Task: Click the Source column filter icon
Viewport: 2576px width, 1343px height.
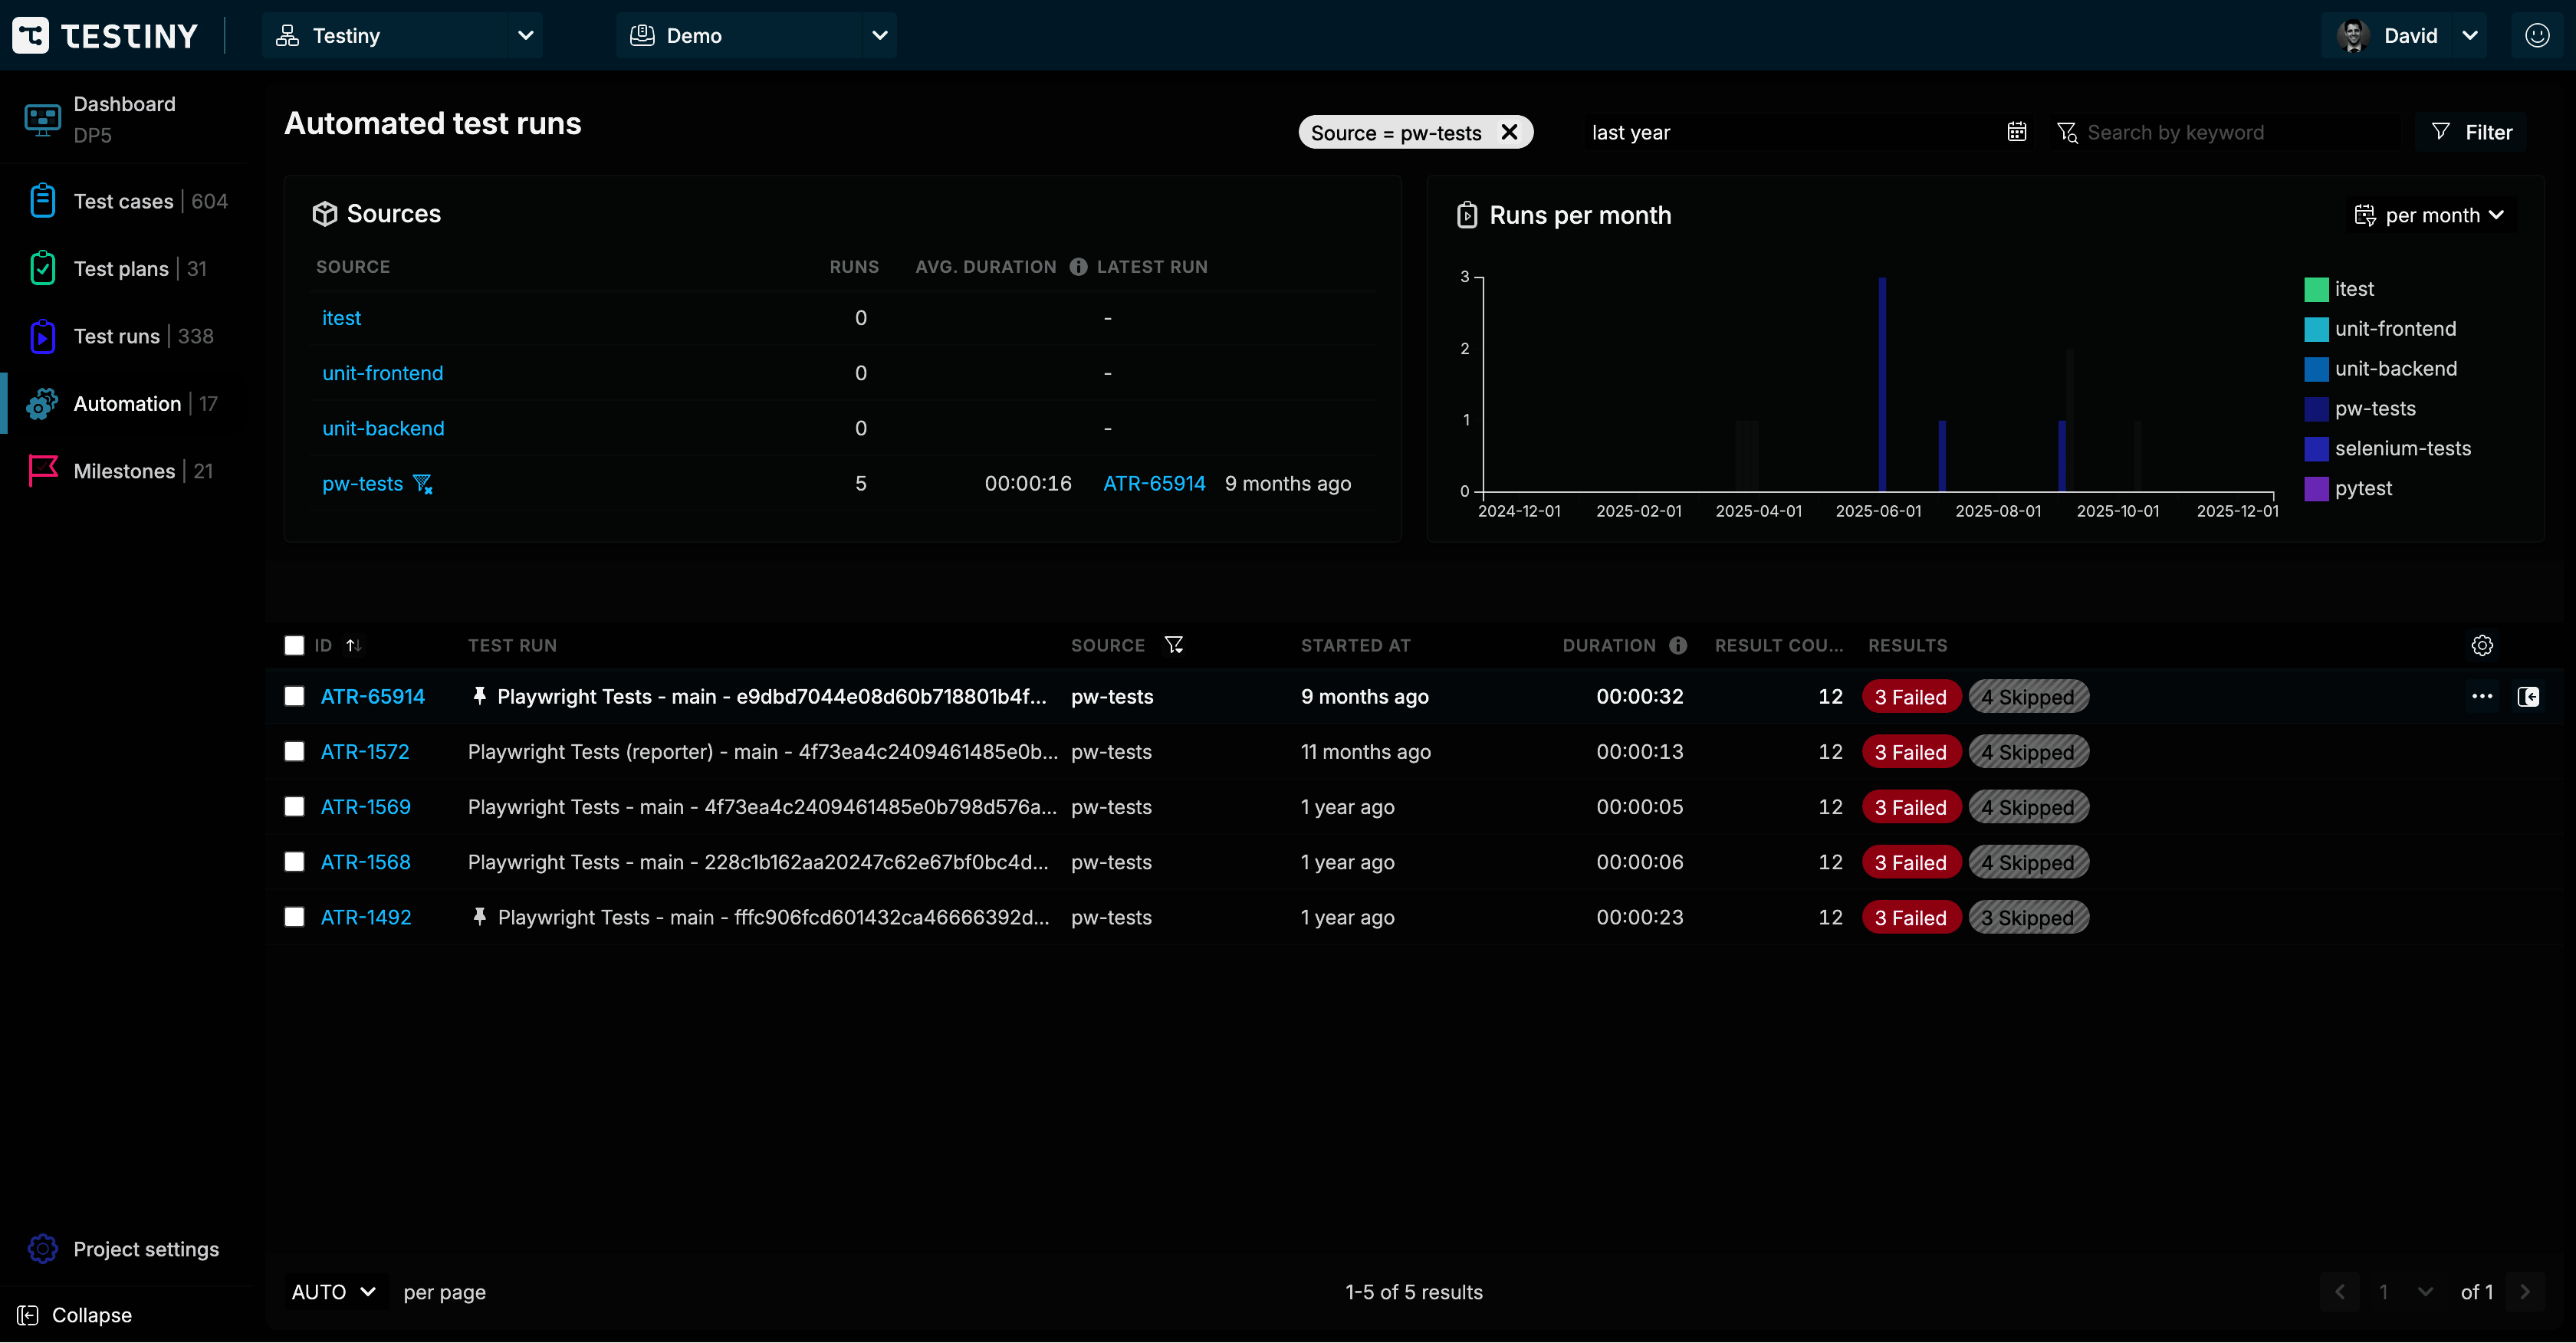Action: (x=1174, y=645)
